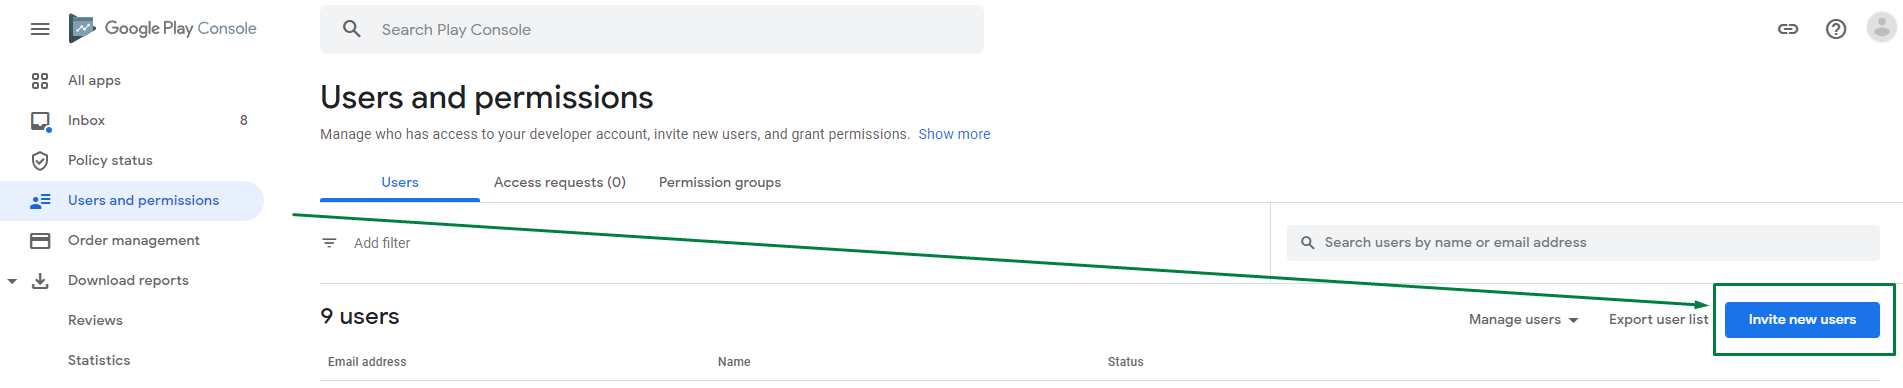Select the Users tab

[400, 182]
